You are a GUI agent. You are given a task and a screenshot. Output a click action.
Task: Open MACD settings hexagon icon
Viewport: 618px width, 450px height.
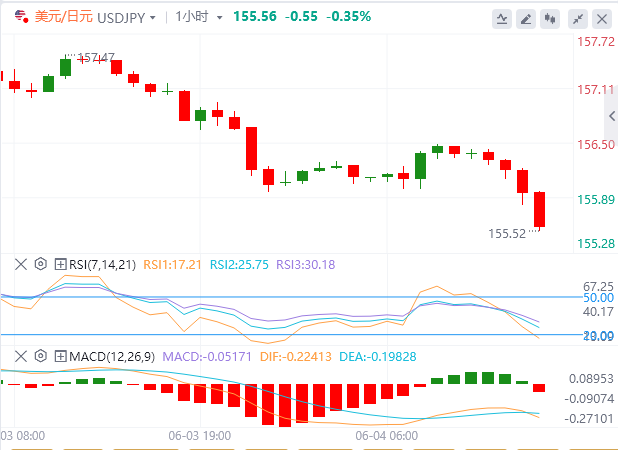click(x=41, y=356)
